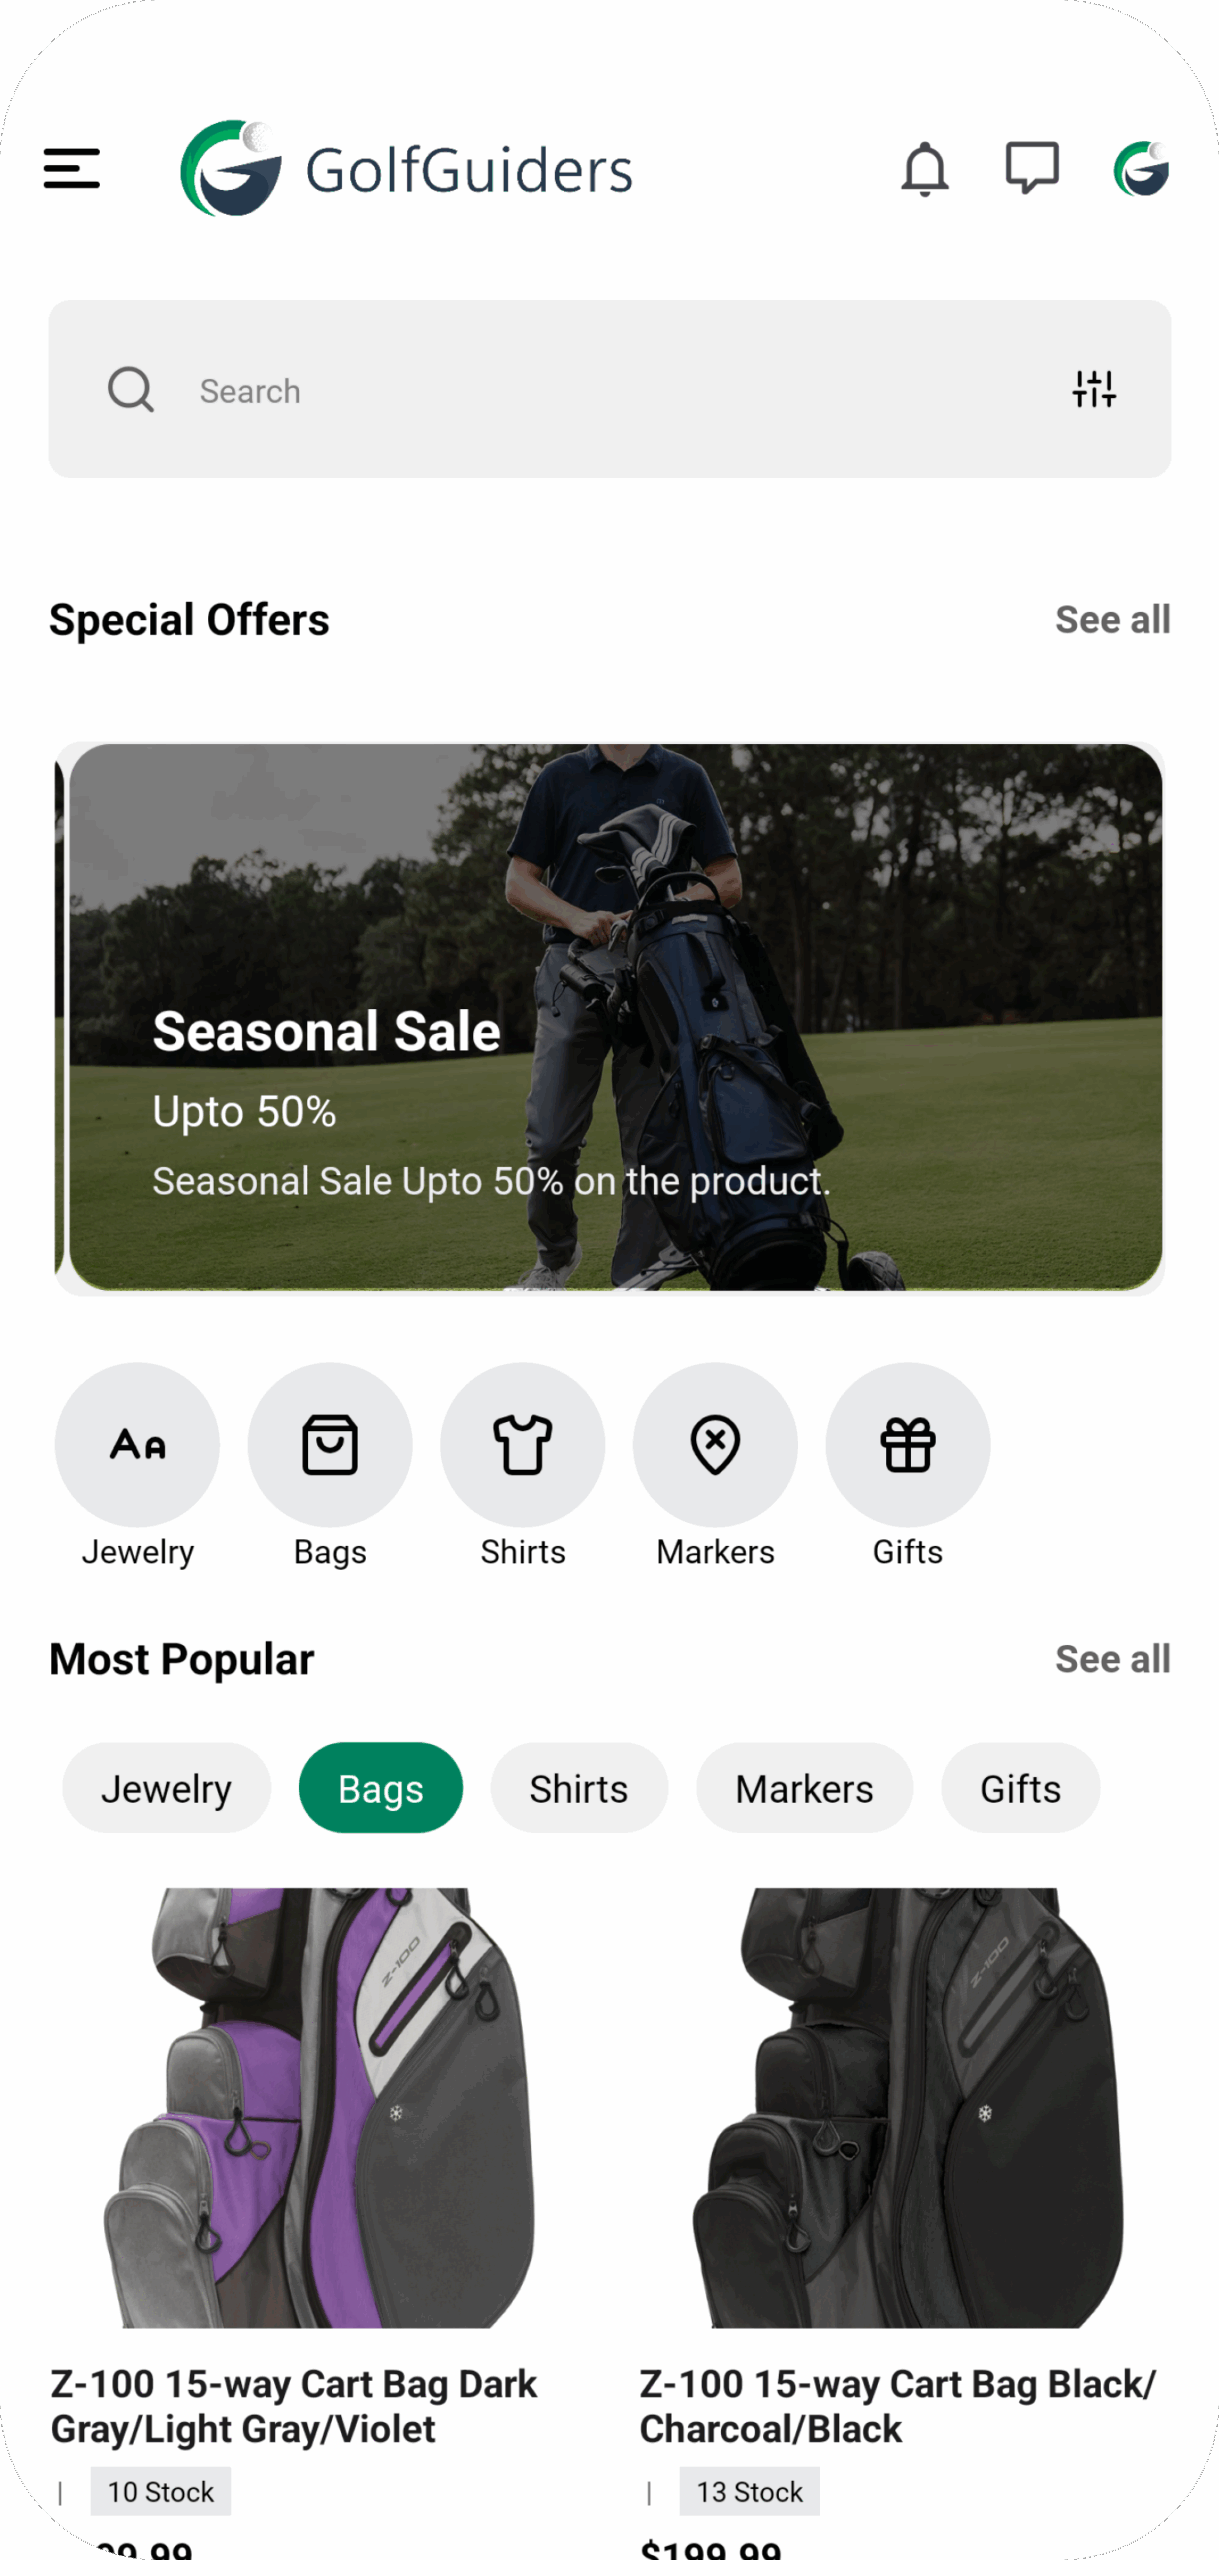The width and height of the screenshot is (1219, 2560).
Task: Focus the Search input field
Action: click(610, 389)
